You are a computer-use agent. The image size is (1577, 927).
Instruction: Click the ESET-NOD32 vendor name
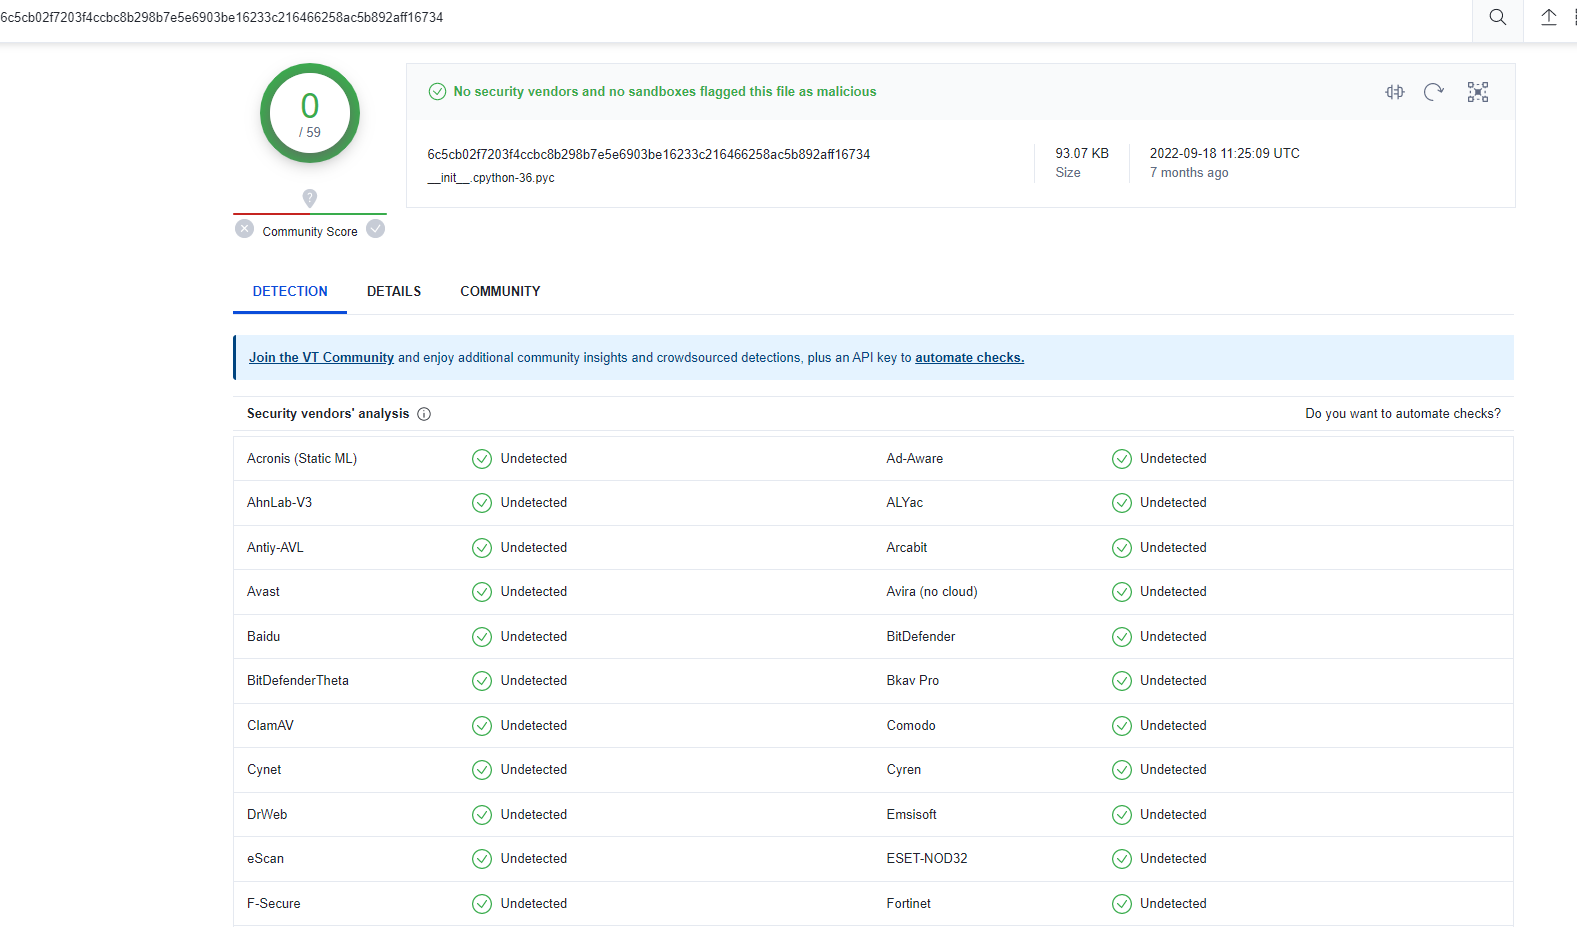[x=927, y=859]
